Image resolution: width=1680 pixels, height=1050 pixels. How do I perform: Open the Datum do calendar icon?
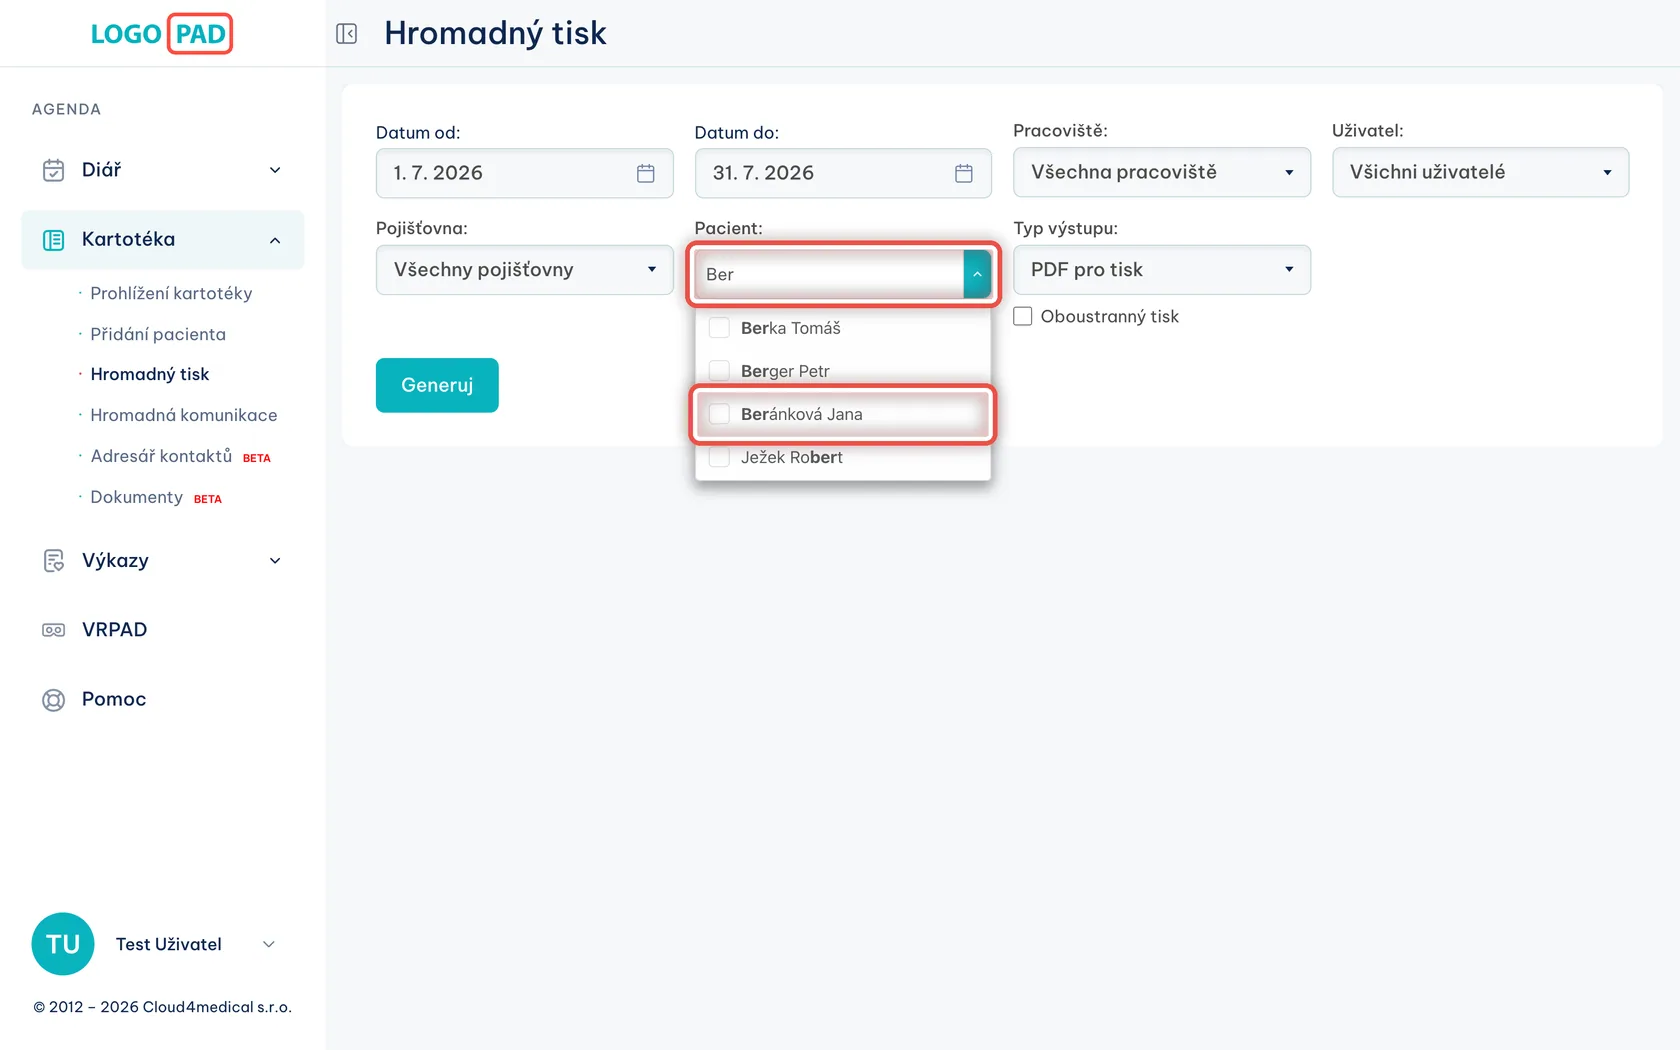click(964, 173)
